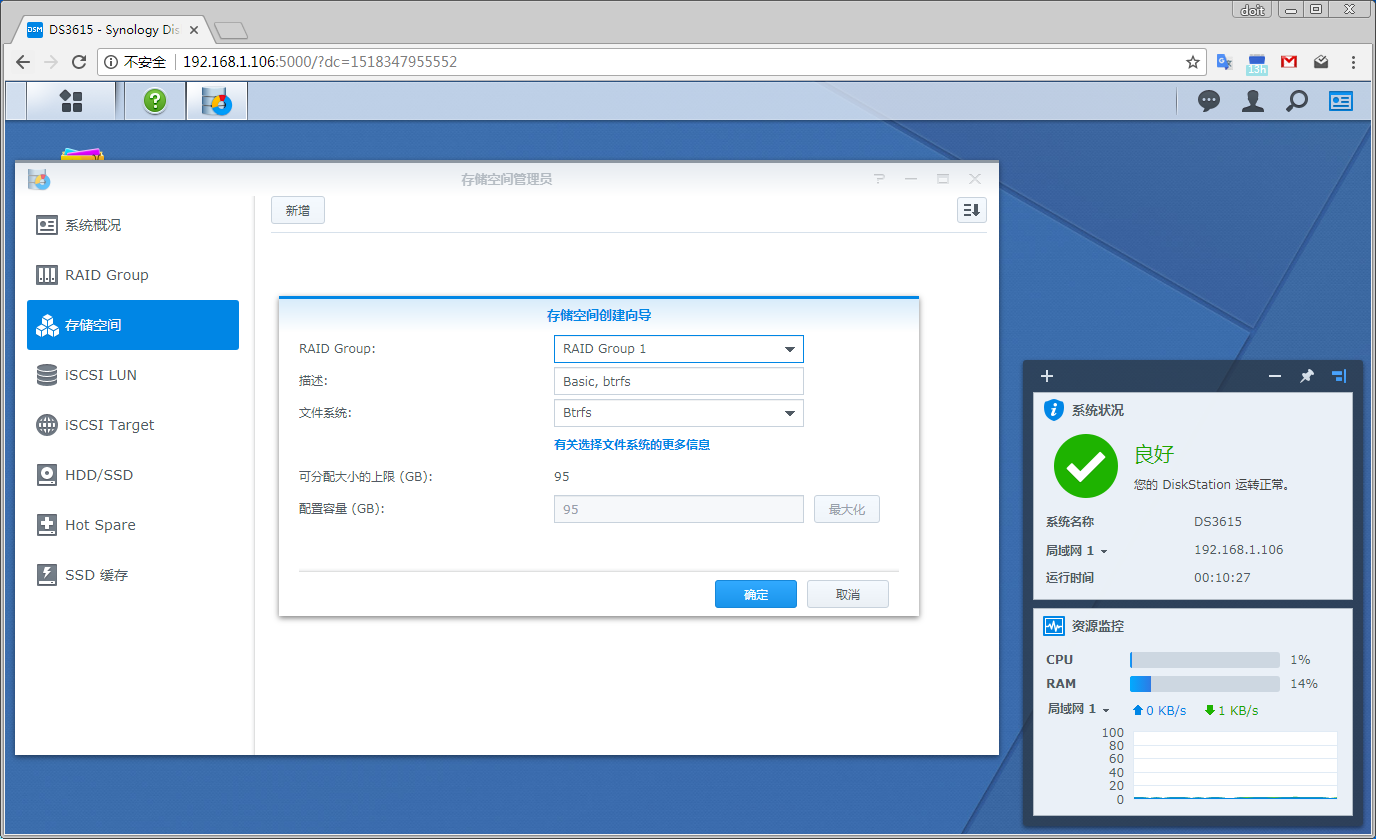Open the calendar extension icon
This screenshot has height=839, width=1376.
point(1257,64)
